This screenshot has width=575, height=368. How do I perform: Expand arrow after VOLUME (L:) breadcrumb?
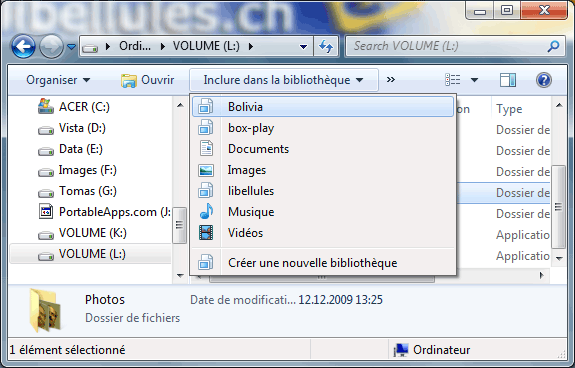click(x=251, y=47)
